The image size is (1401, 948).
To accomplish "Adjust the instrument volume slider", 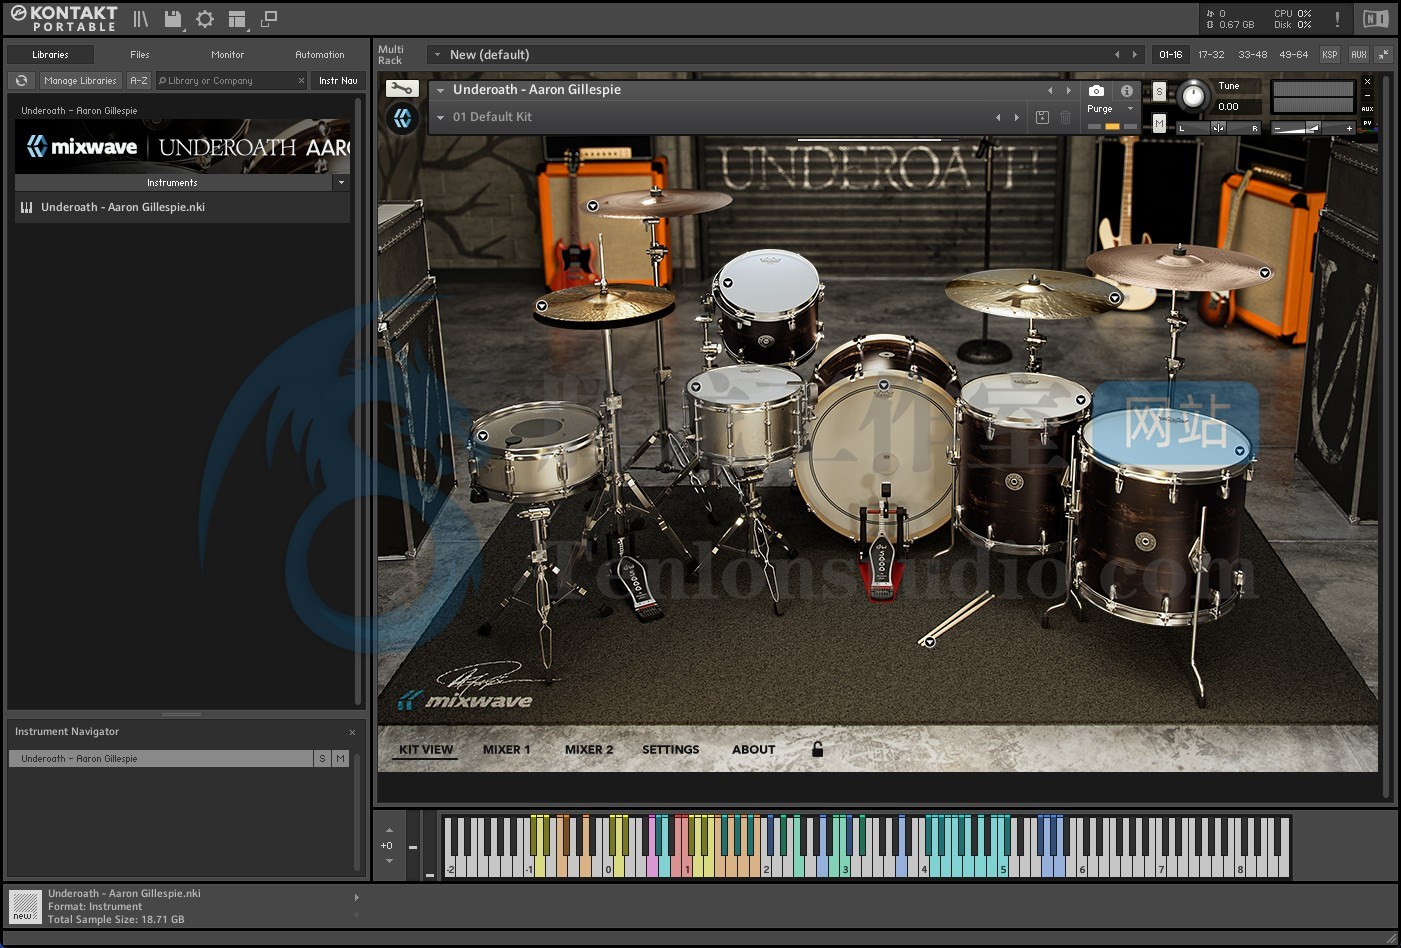I will tap(1312, 128).
